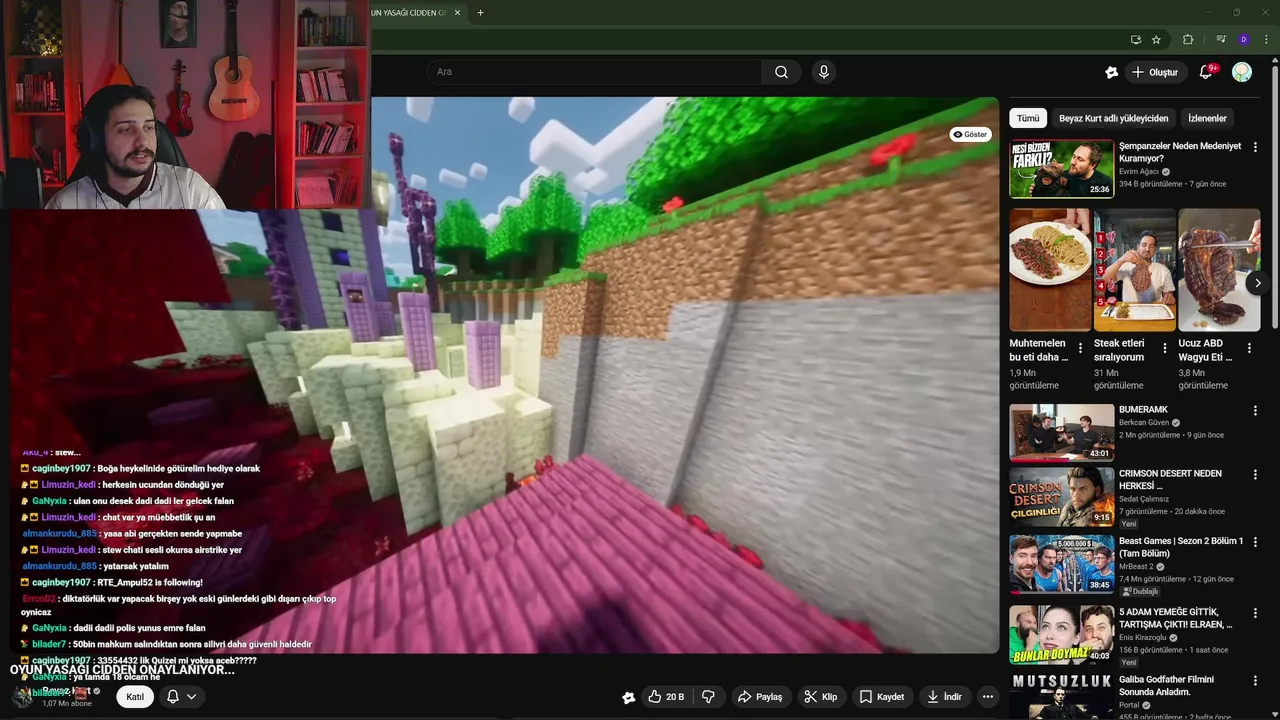Expand the subscription bell notification dropdown
Screen dimensions: 1280x720
(x=181, y=697)
